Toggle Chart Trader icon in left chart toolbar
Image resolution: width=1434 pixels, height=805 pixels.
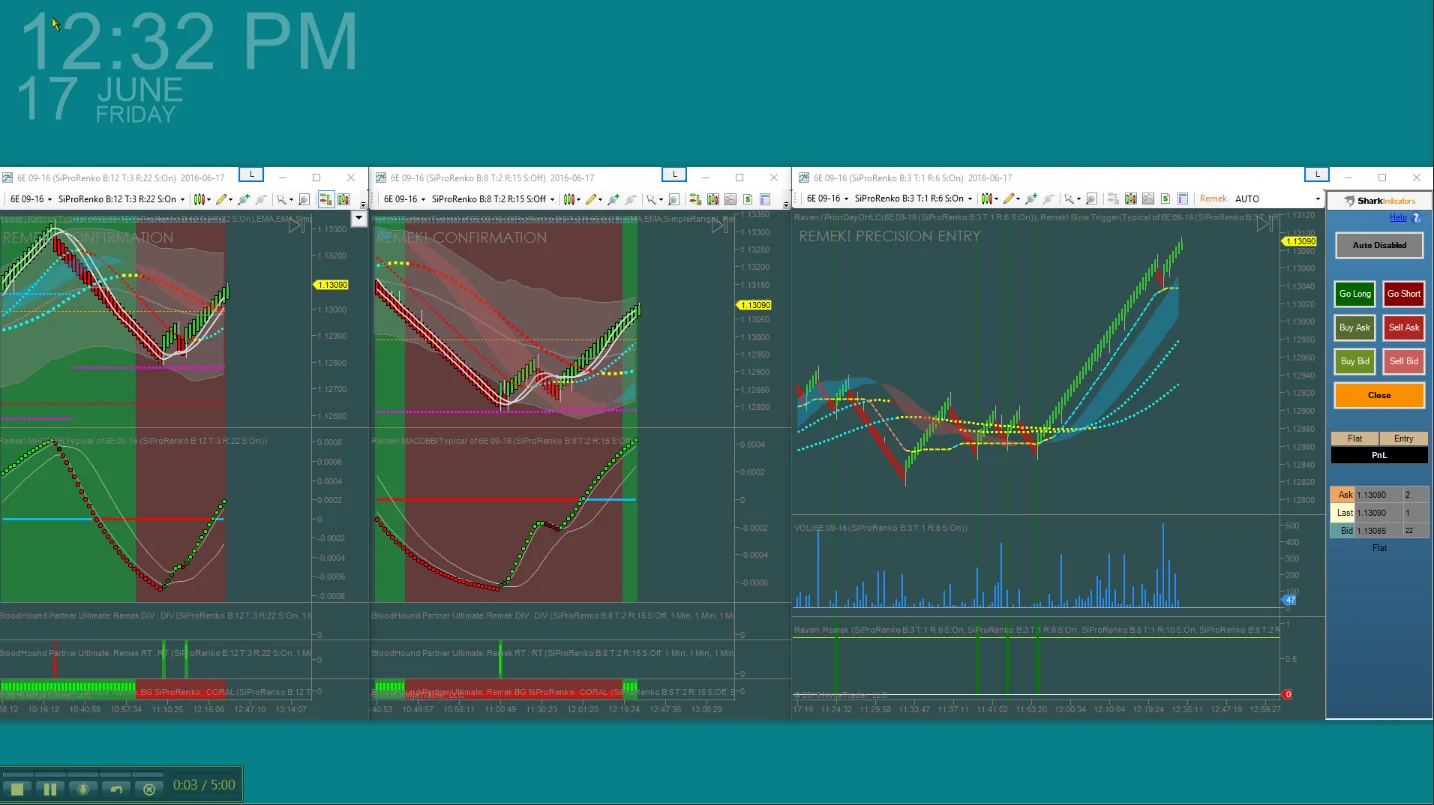click(x=326, y=199)
